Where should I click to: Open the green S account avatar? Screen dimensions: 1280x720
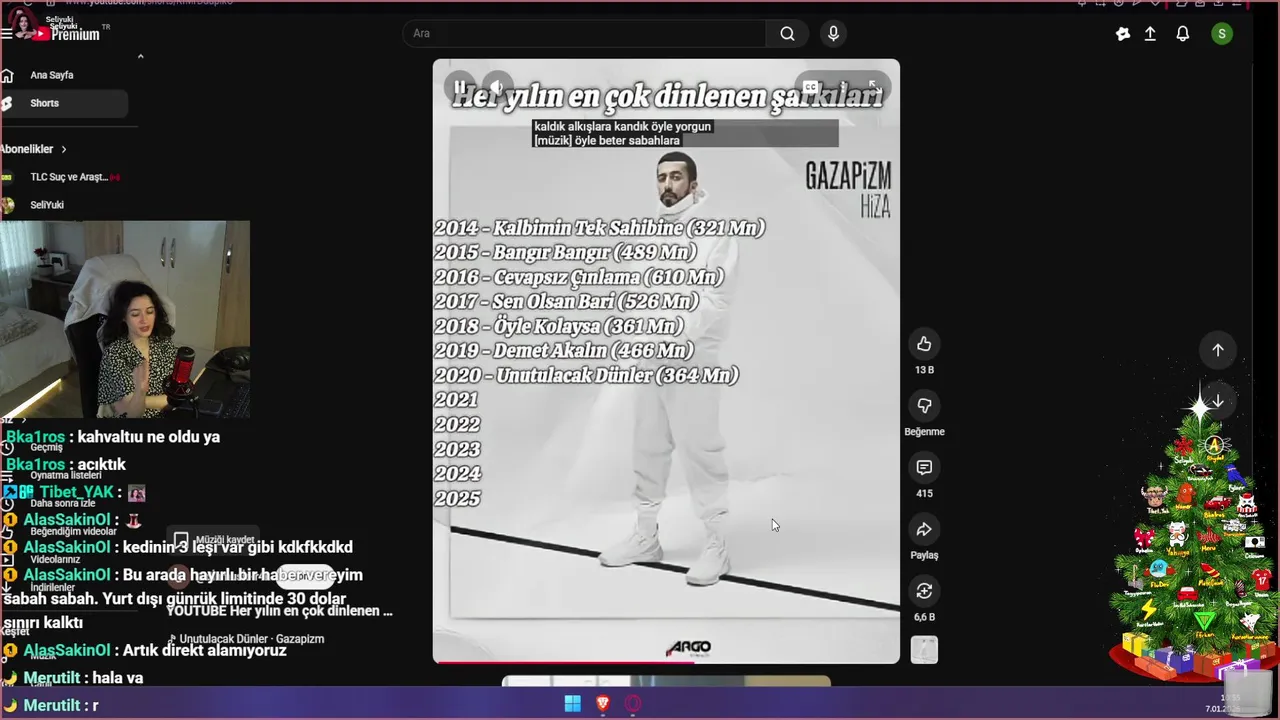point(1222,34)
